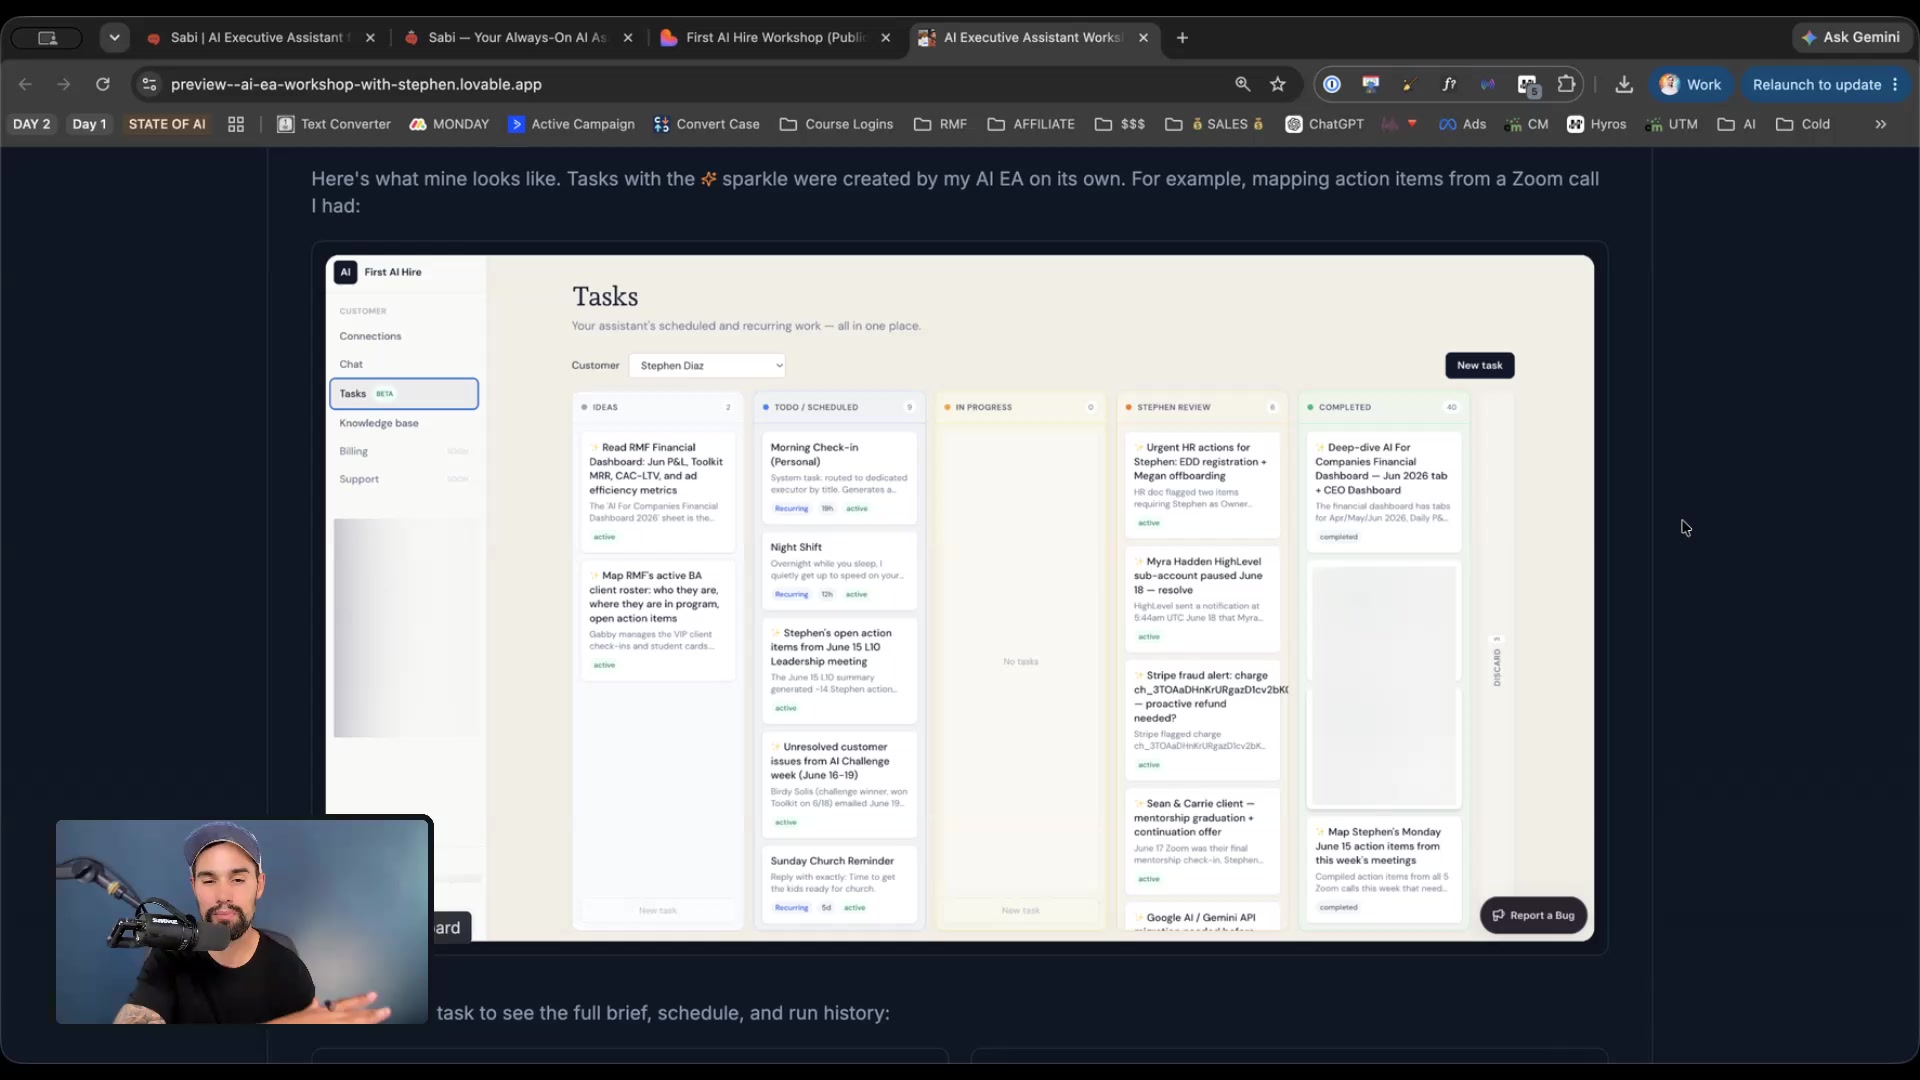This screenshot has height=1080, width=1920.
Task: Open the Ads bookmark
Action: pyautogui.click(x=1463, y=124)
